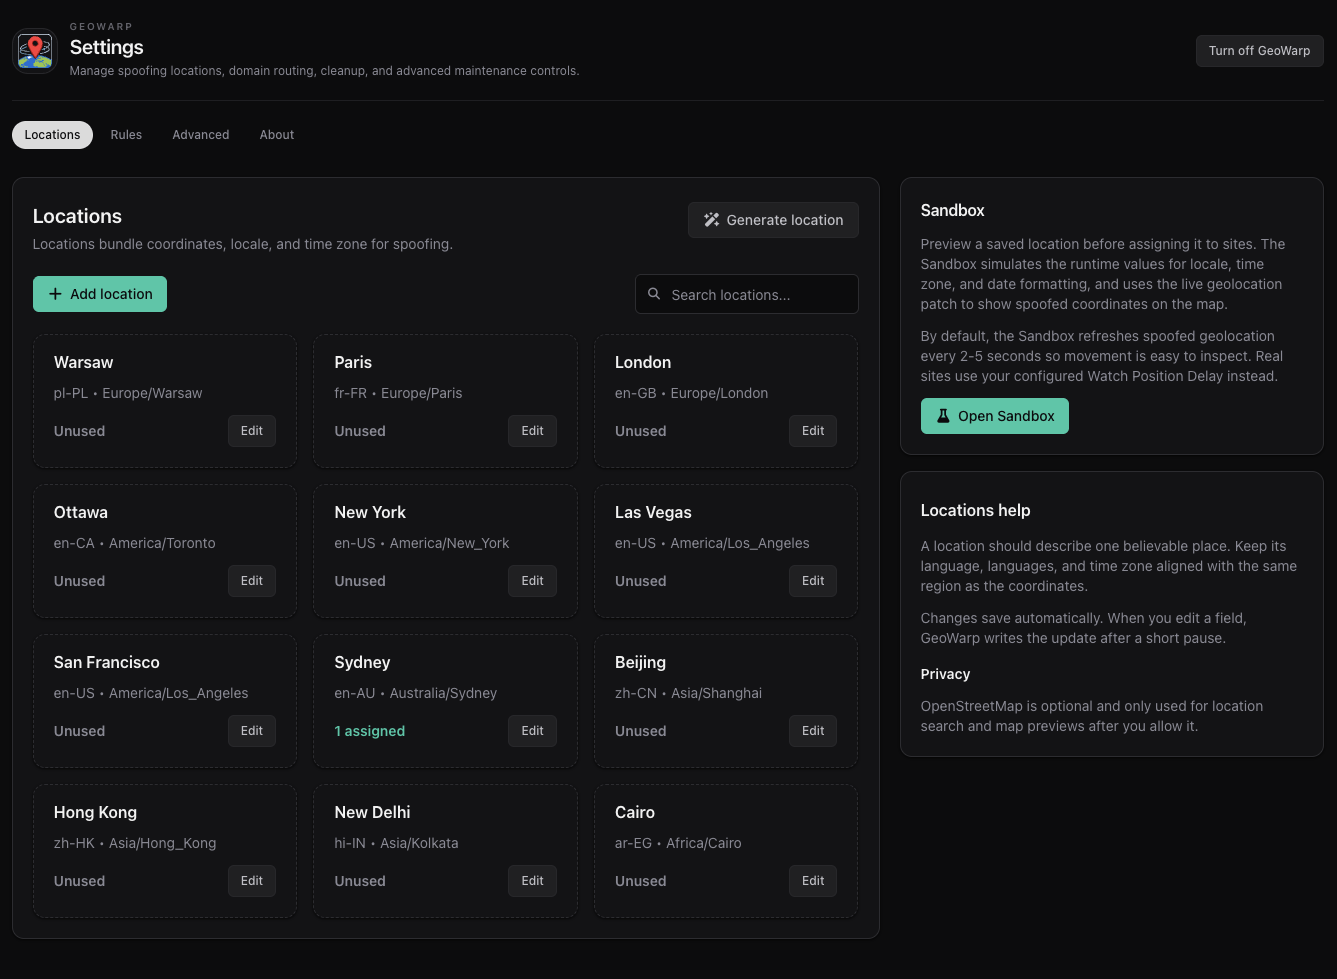The width and height of the screenshot is (1337, 979).
Task: Open the Advanced settings tab
Action: [200, 134]
